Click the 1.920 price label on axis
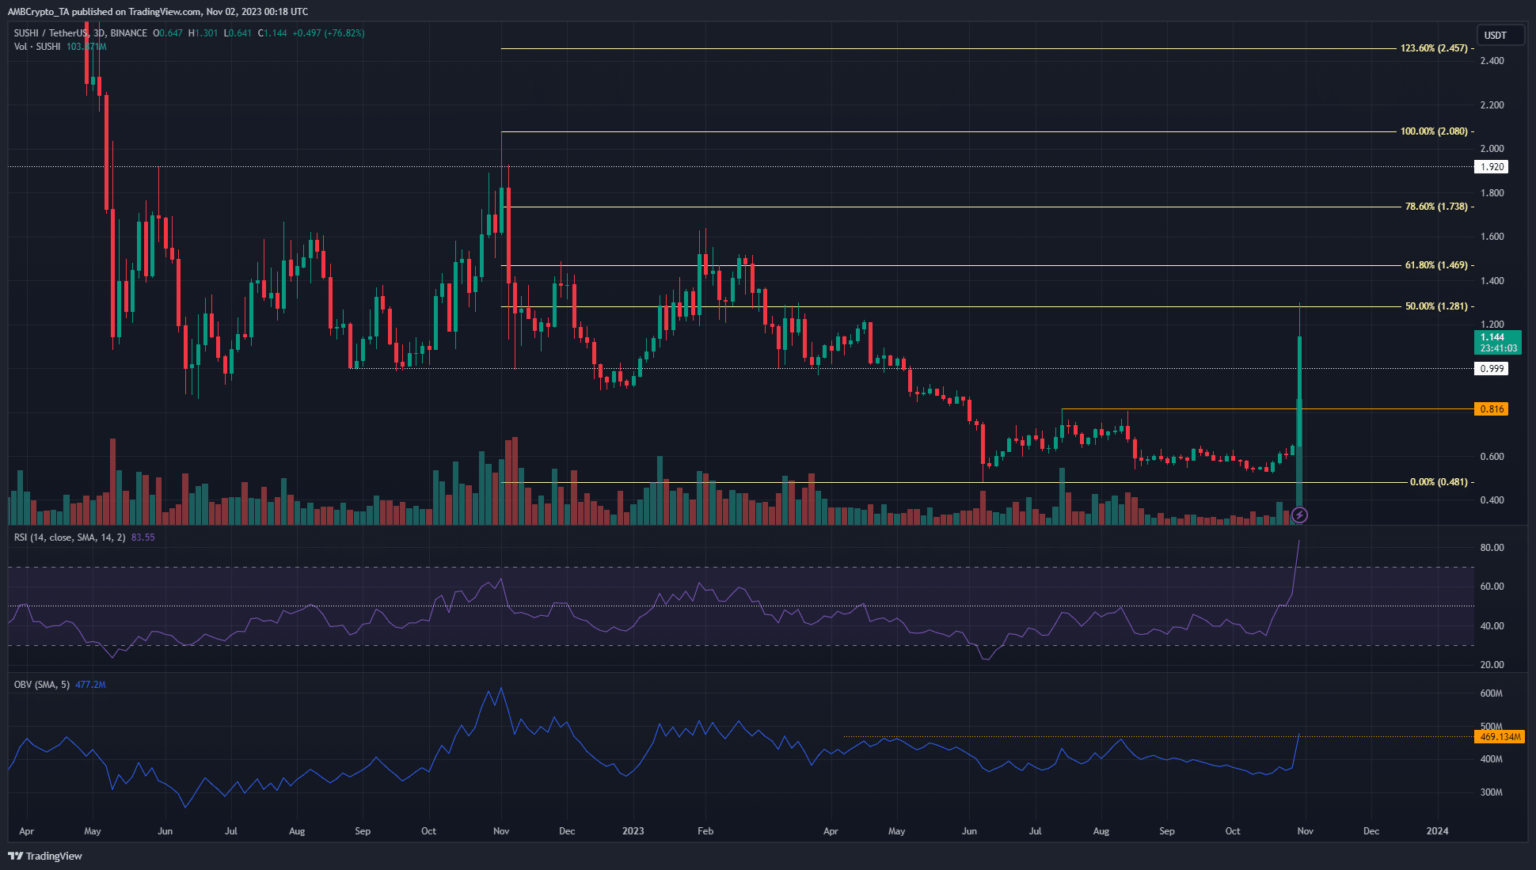This screenshot has height=870, width=1536. (x=1492, y=167)
